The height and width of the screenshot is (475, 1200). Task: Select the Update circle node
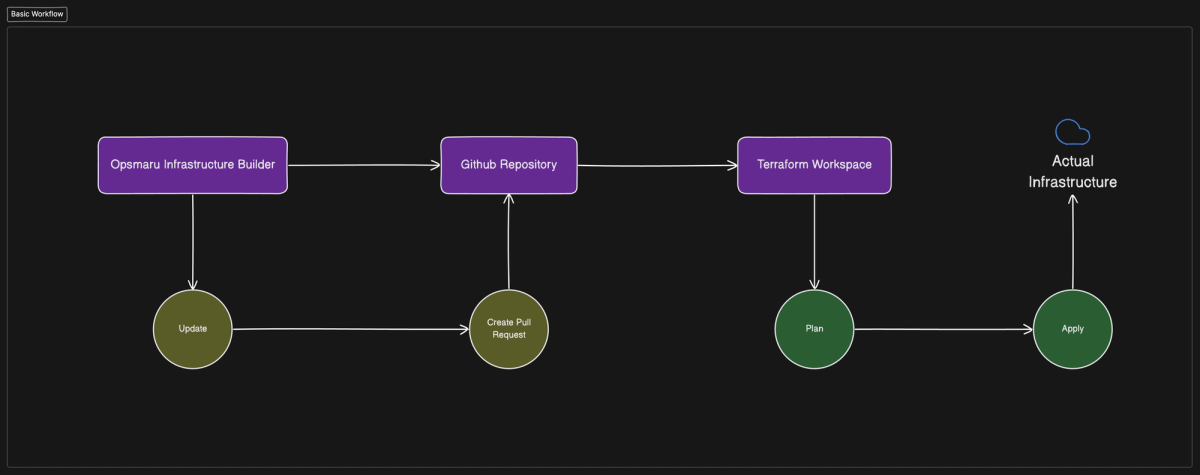pos(193,329)
